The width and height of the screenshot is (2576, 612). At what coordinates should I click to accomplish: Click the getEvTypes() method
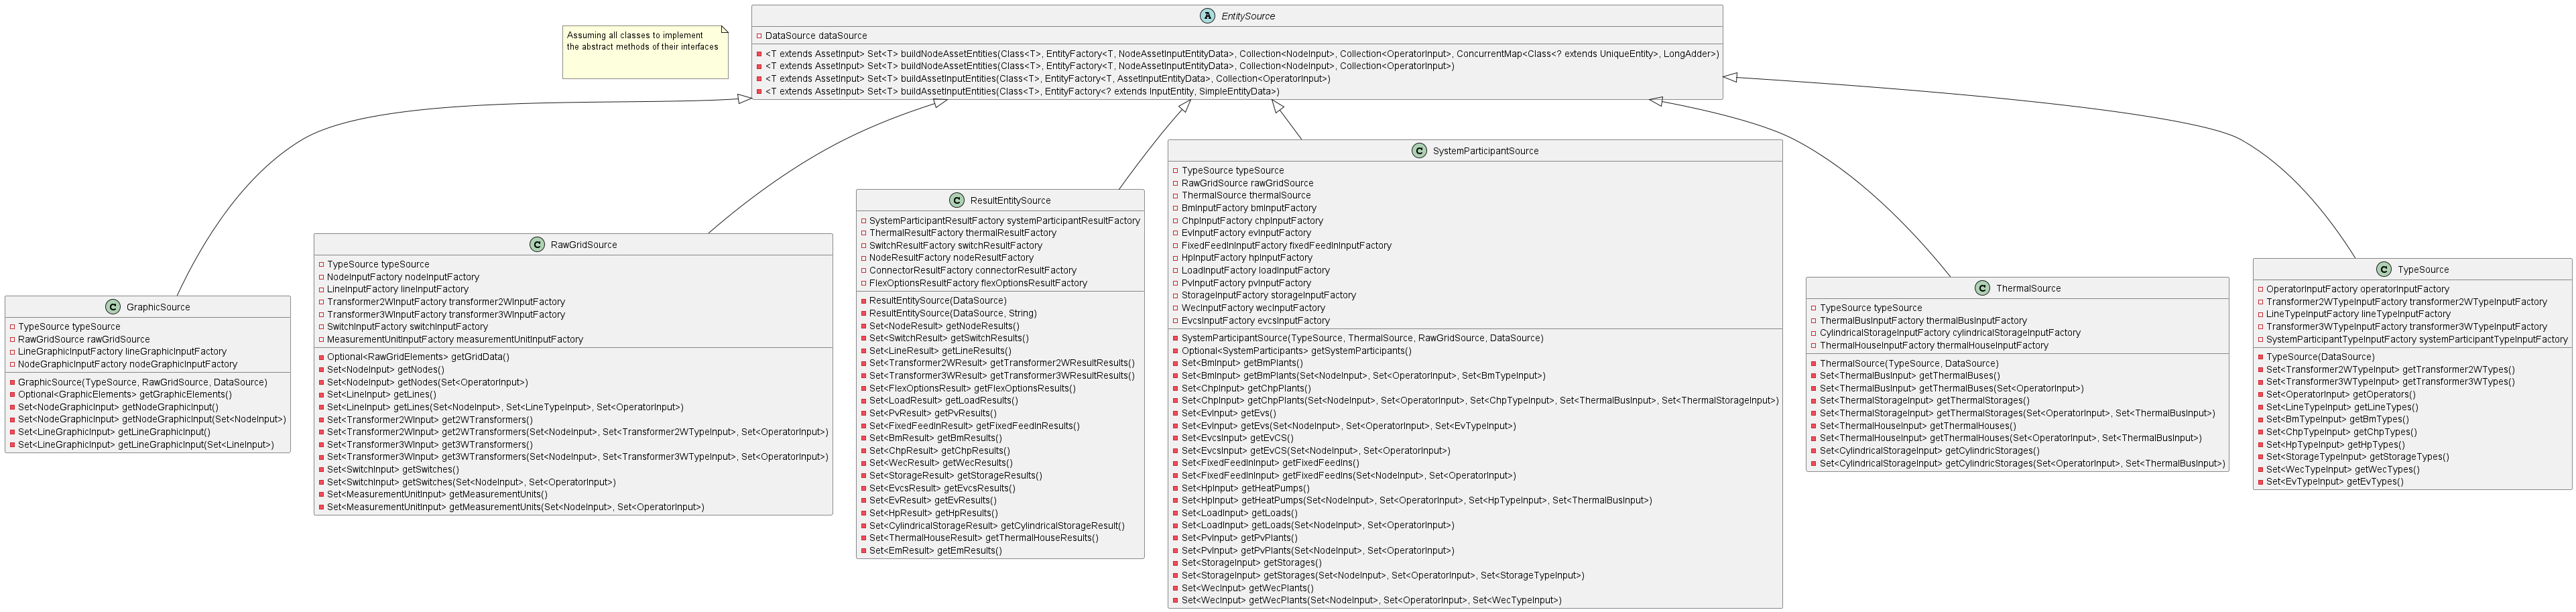point(2335,483)
